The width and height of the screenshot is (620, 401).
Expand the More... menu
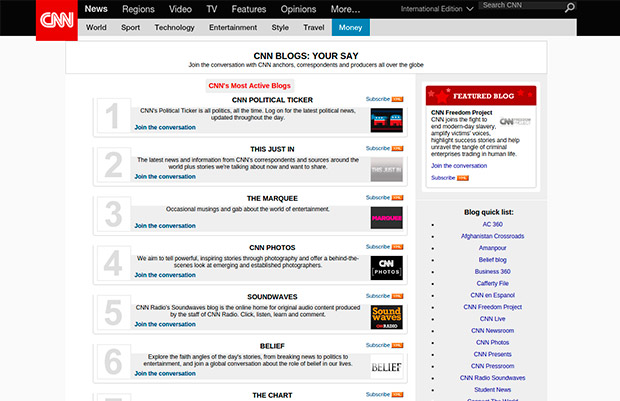pyautogui.click(x=345, y=9)
